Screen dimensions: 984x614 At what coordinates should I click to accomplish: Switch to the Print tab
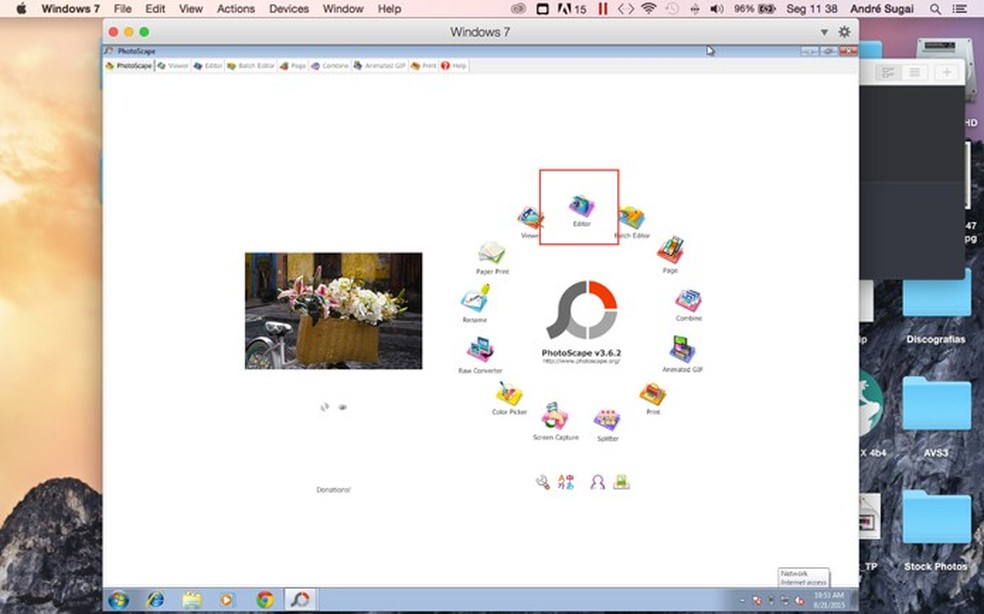pos(424,65)
